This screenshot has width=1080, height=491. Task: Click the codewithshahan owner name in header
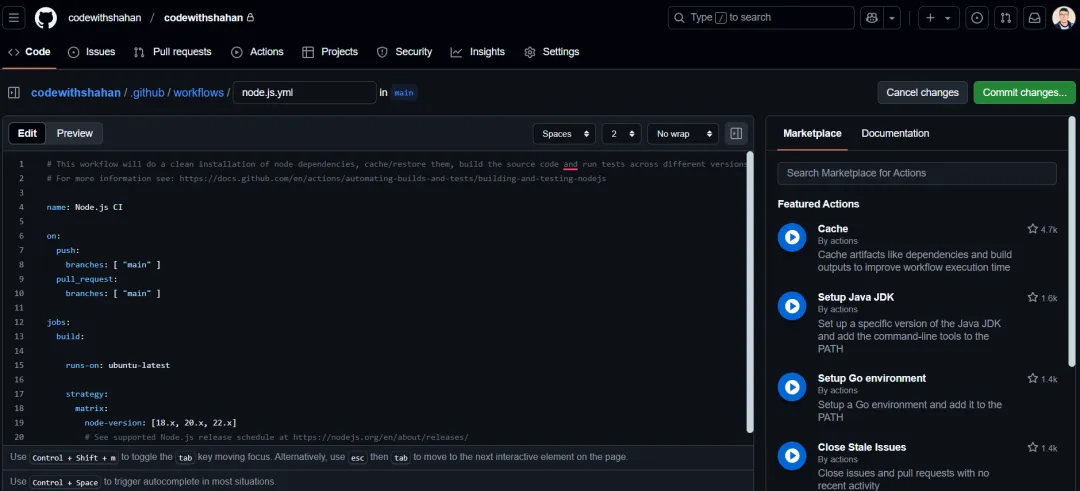click(105, 18)
